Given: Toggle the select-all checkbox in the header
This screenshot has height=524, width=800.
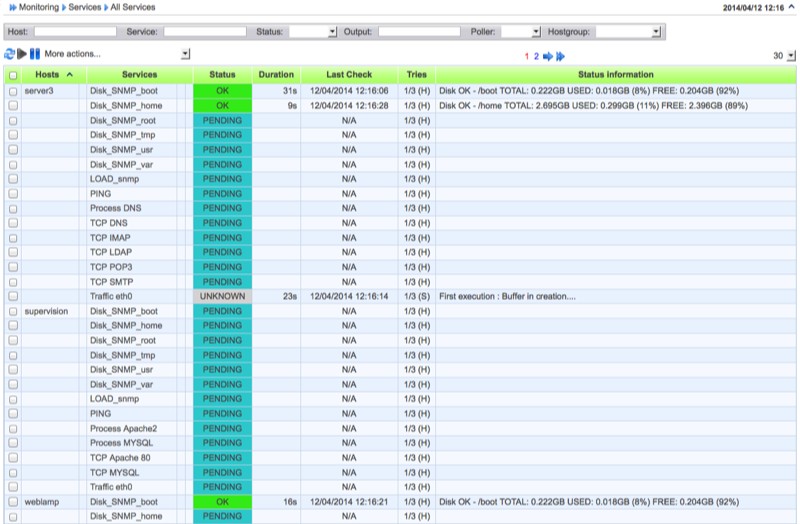Looking at the screenshot, I should pos(13,75).
